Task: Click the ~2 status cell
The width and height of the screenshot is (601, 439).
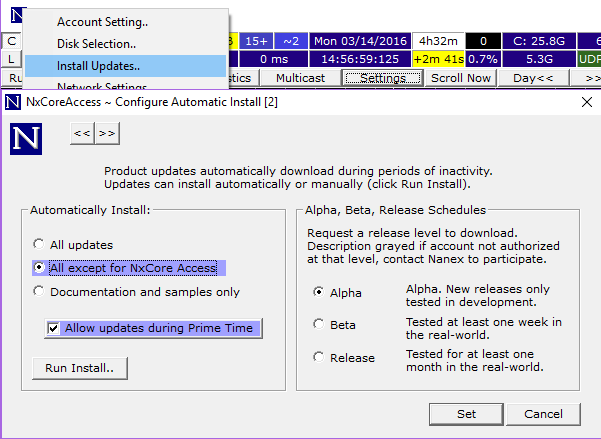Action: (x=291, y=41)
